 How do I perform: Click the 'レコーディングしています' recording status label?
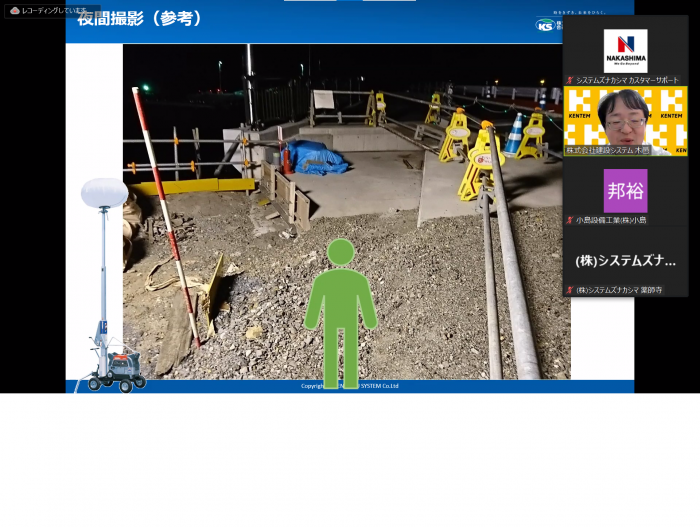tap(54, 11)
